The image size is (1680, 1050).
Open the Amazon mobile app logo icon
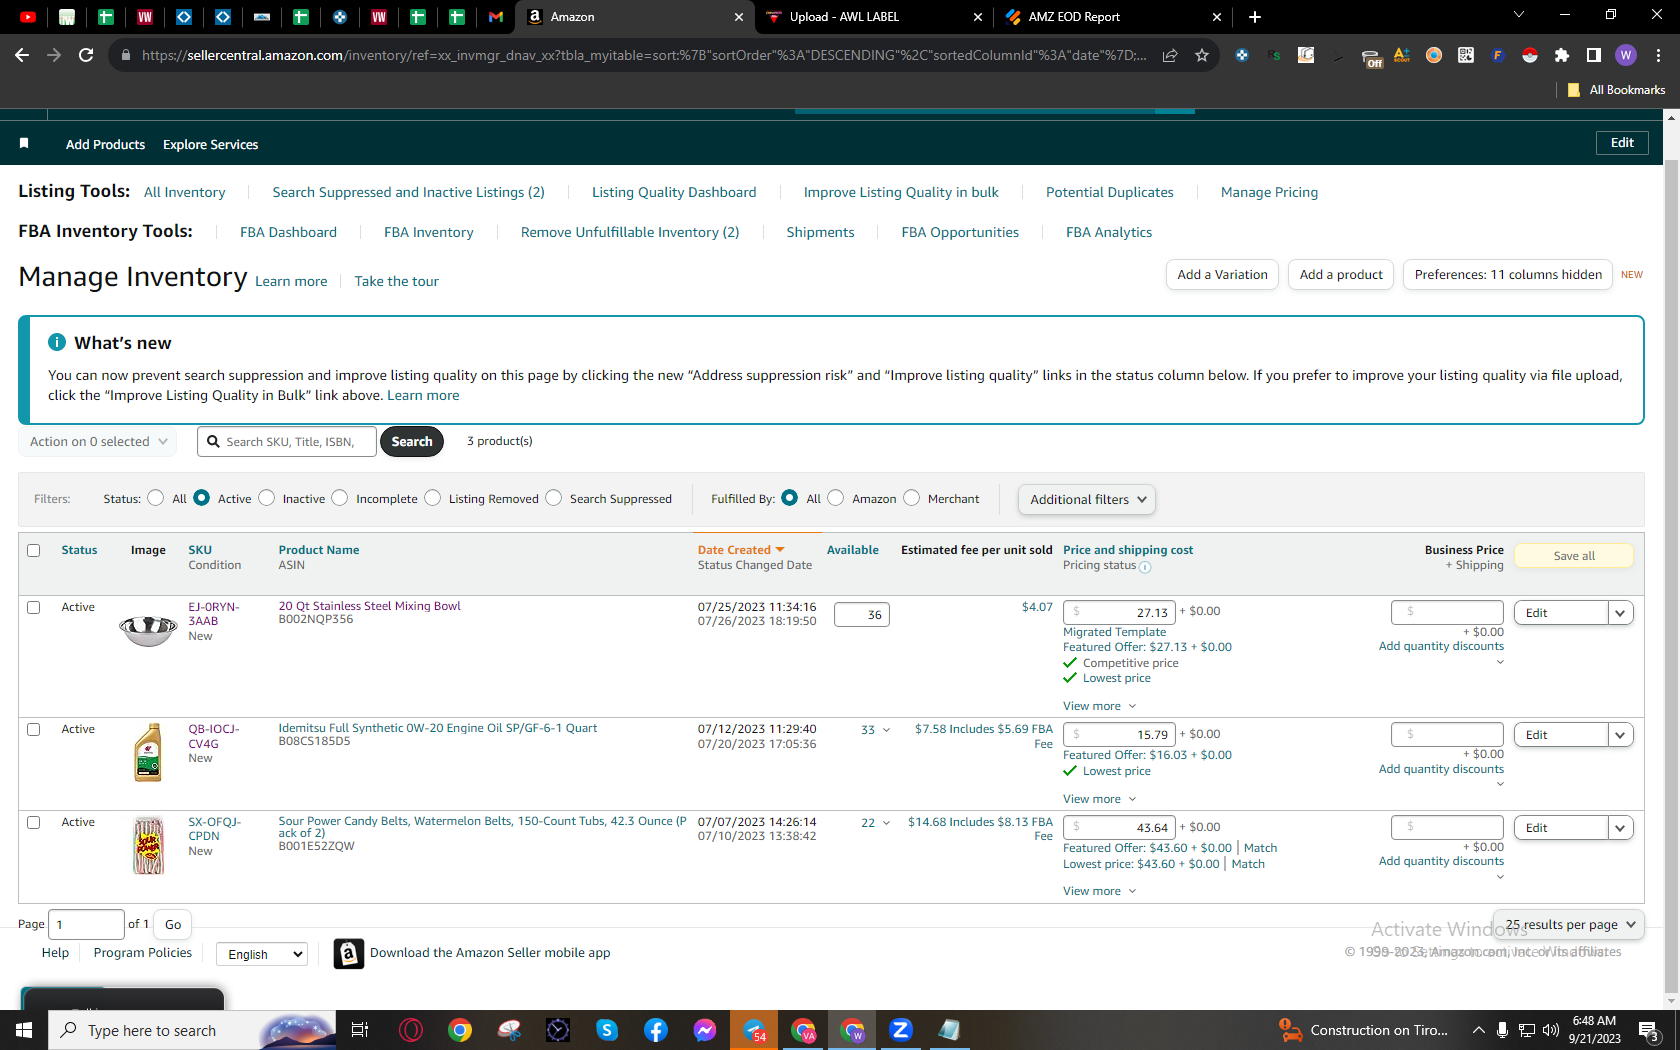[348, 954]
